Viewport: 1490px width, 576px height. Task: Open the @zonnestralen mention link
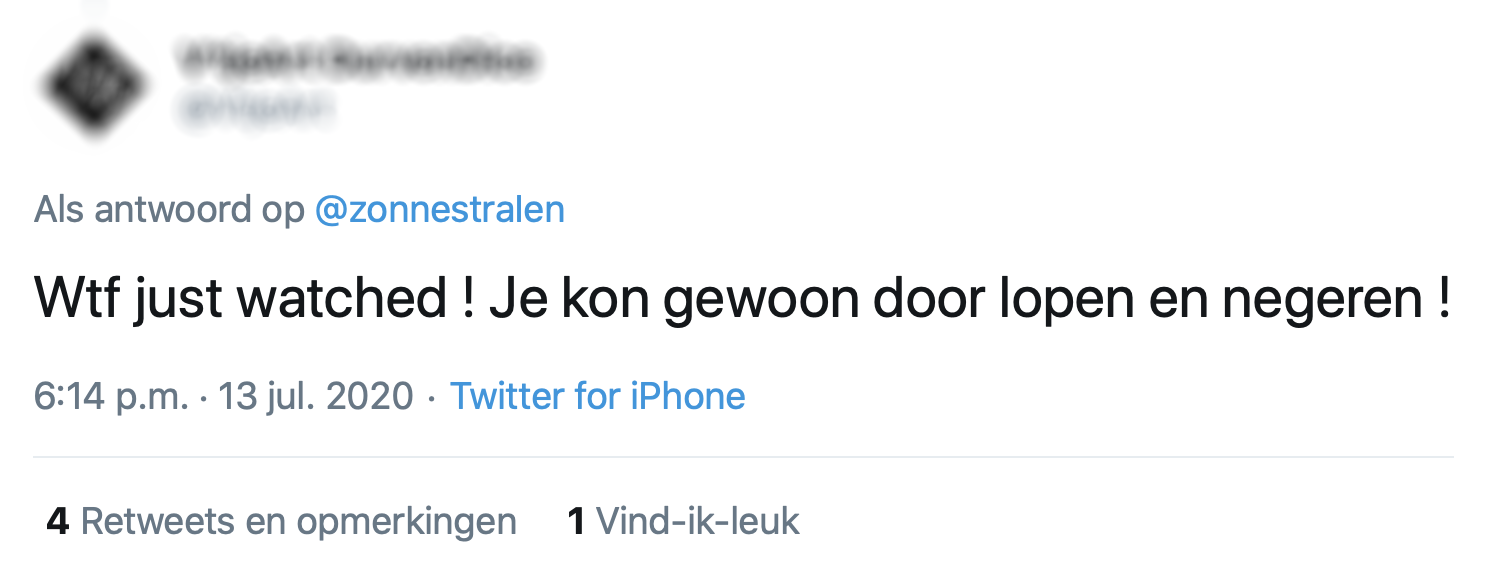pos(439,210)
